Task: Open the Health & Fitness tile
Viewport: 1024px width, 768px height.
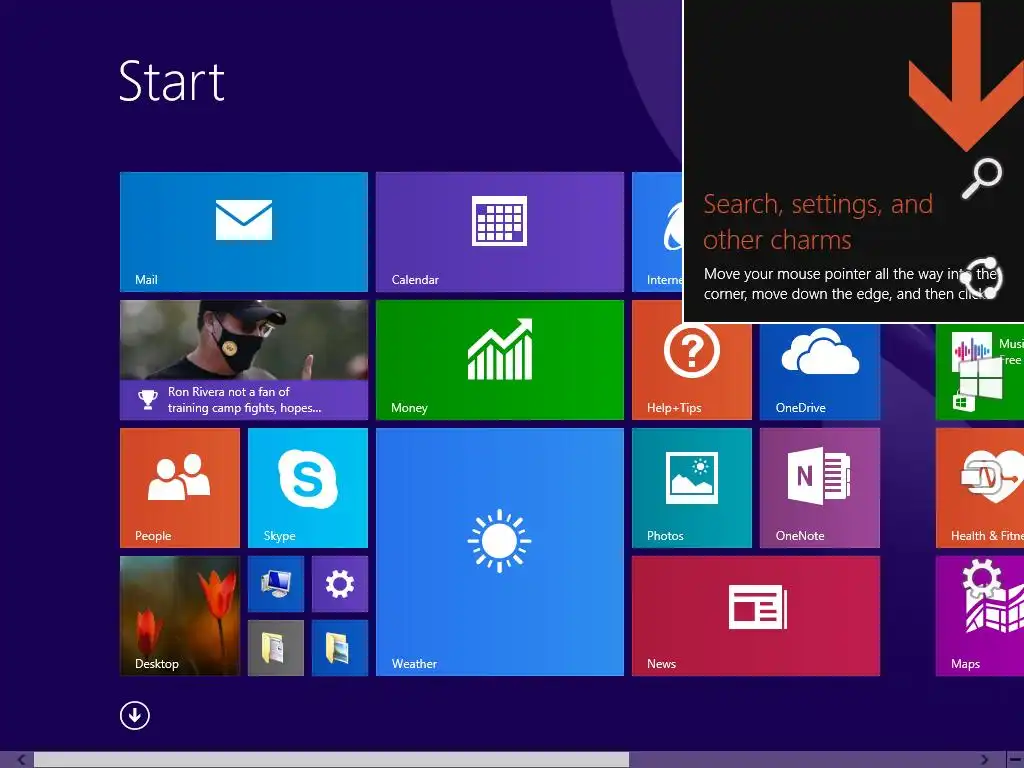Action: [980, 488]
